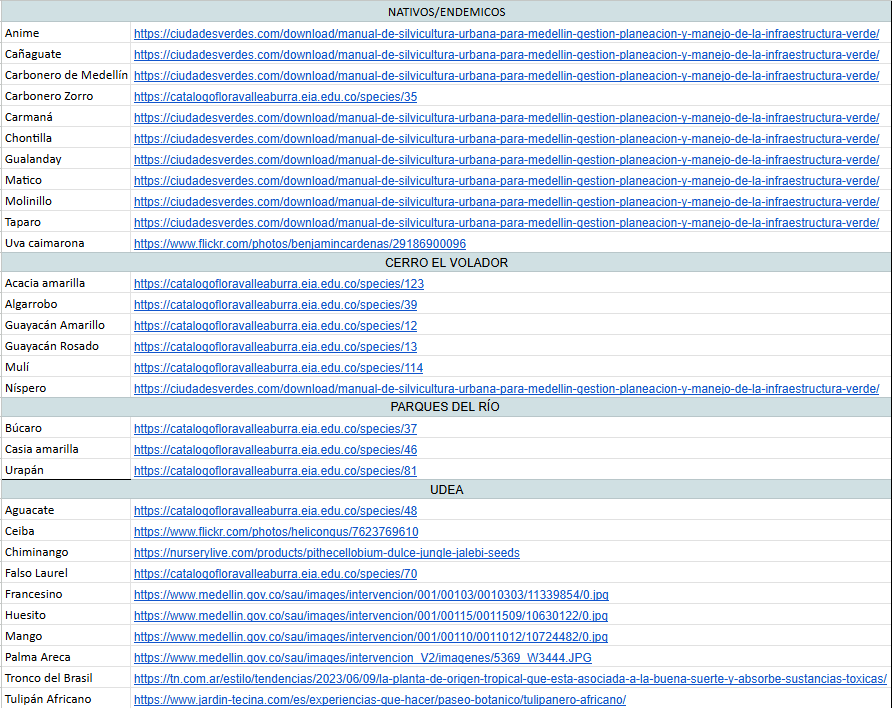Open the Falso Laurel species/70 link
The image size is (892, 708).
pos(275,574)
